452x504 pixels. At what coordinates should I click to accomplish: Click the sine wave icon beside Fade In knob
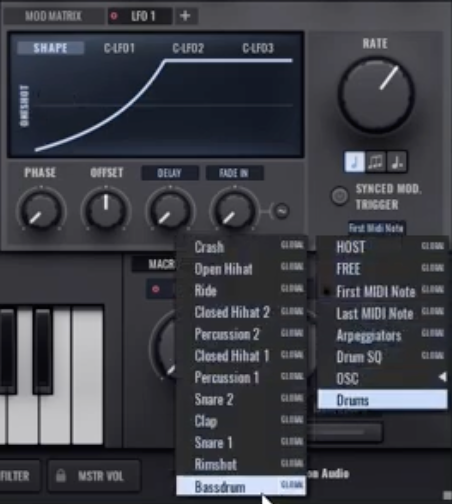pyautogui.click(x=282, y=211)
